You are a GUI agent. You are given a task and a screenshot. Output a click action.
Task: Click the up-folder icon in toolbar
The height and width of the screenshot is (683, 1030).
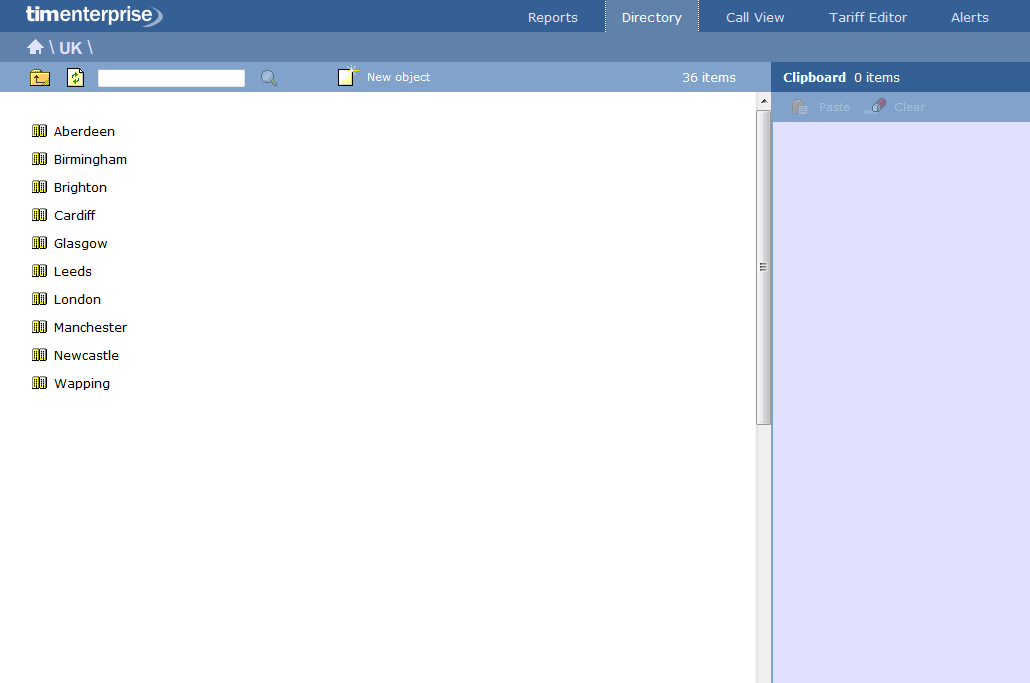pos(40,78)
